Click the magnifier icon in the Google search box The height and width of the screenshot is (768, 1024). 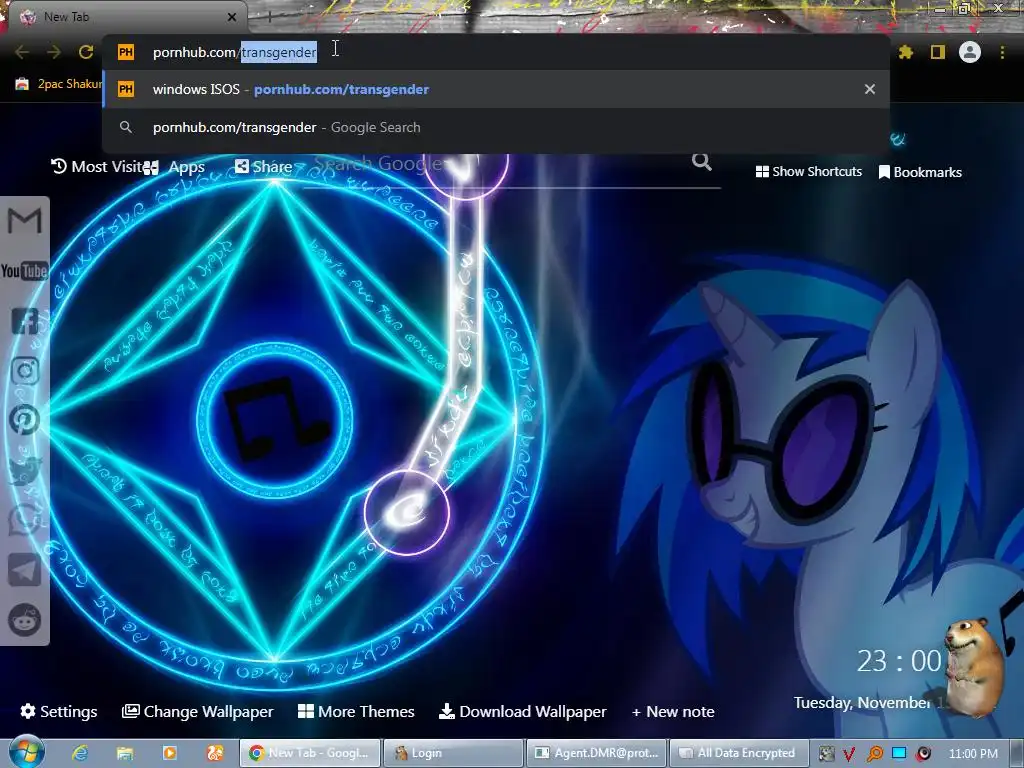pos(701,161)
